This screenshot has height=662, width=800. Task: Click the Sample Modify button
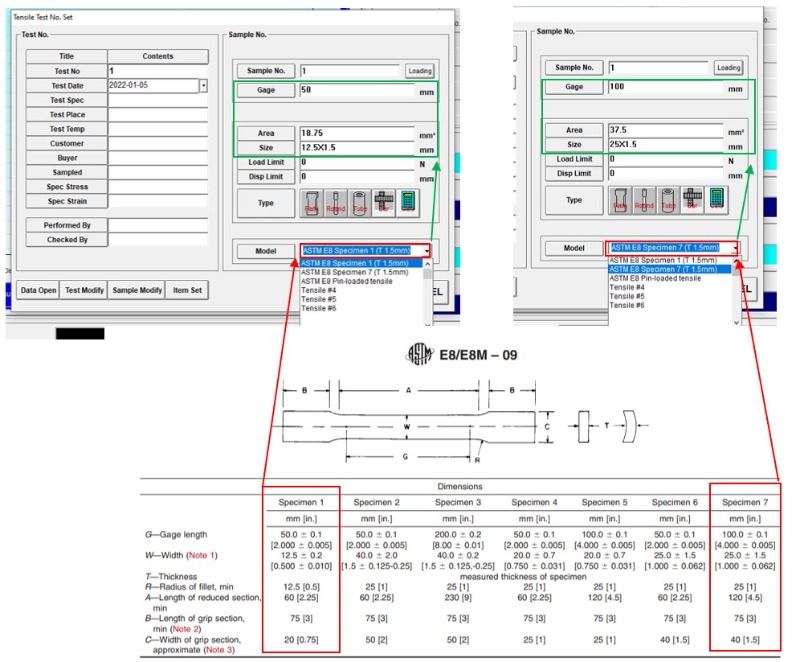coord(137,290)
